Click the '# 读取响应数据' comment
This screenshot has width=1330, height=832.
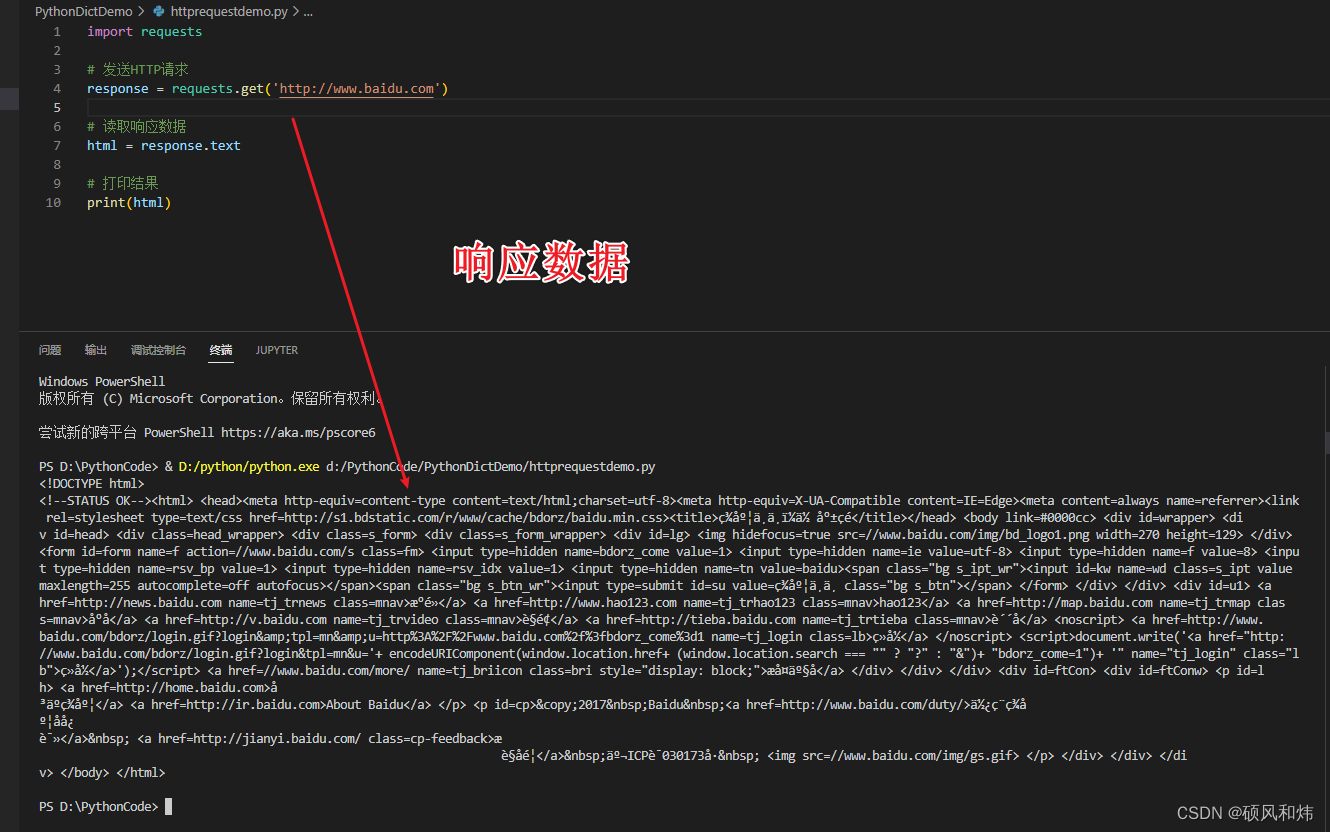click(136, 127)
